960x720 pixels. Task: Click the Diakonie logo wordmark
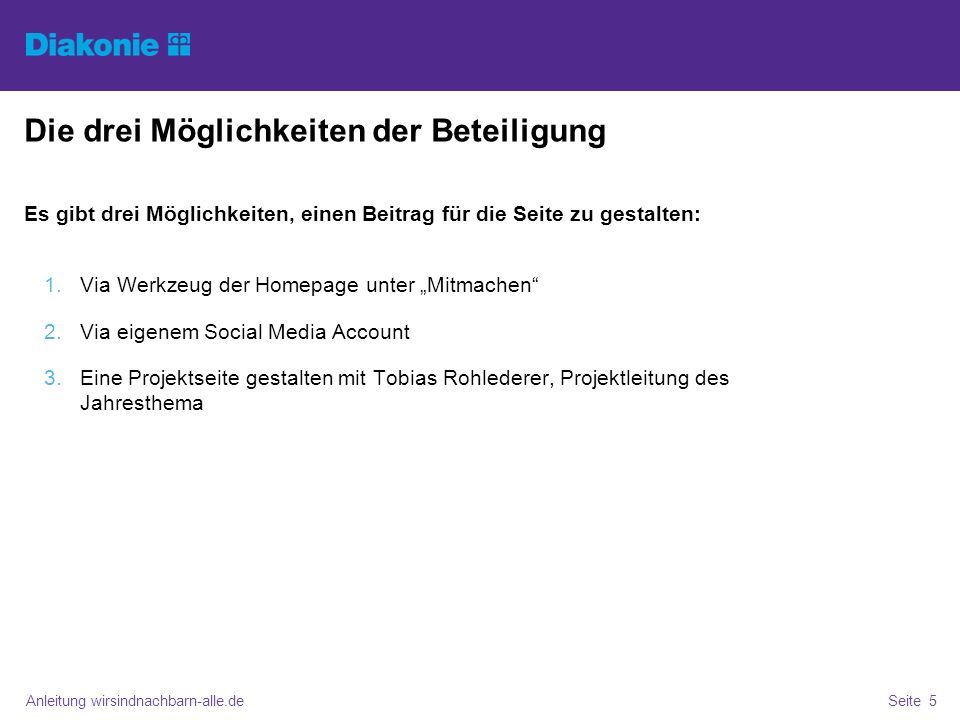point(92,45)
